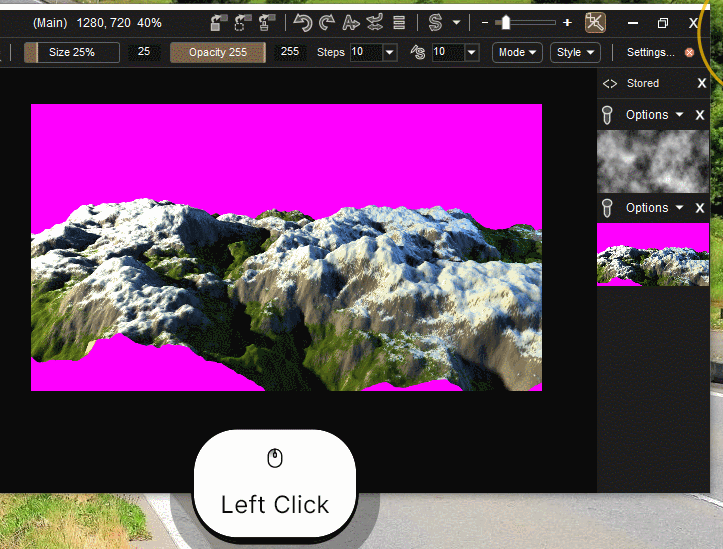Click the S-shaped stroke icon
The height and width of the screenshot is (549, 723).
(435, 22)
